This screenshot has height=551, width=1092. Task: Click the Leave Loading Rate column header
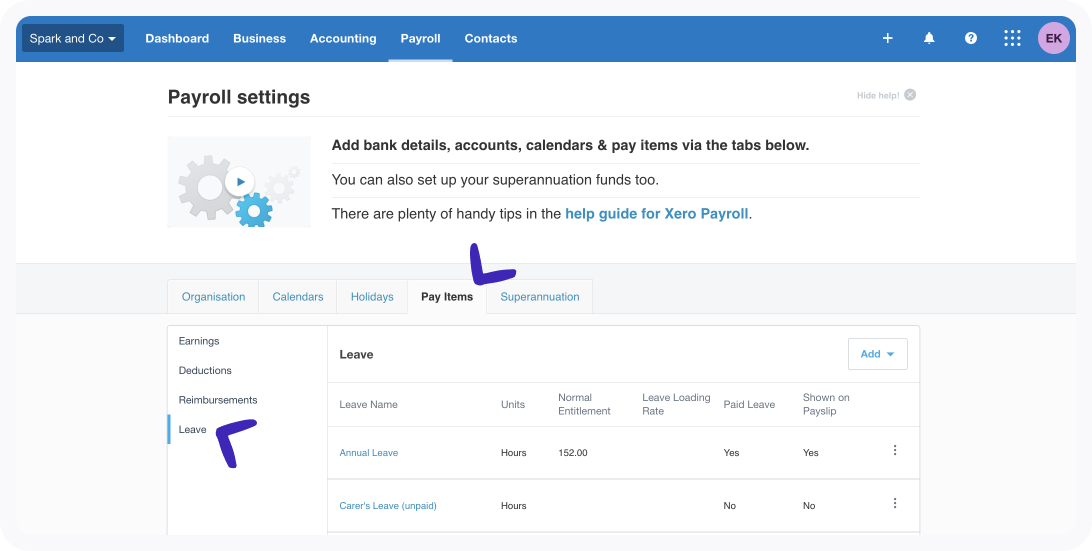[676, 404]
